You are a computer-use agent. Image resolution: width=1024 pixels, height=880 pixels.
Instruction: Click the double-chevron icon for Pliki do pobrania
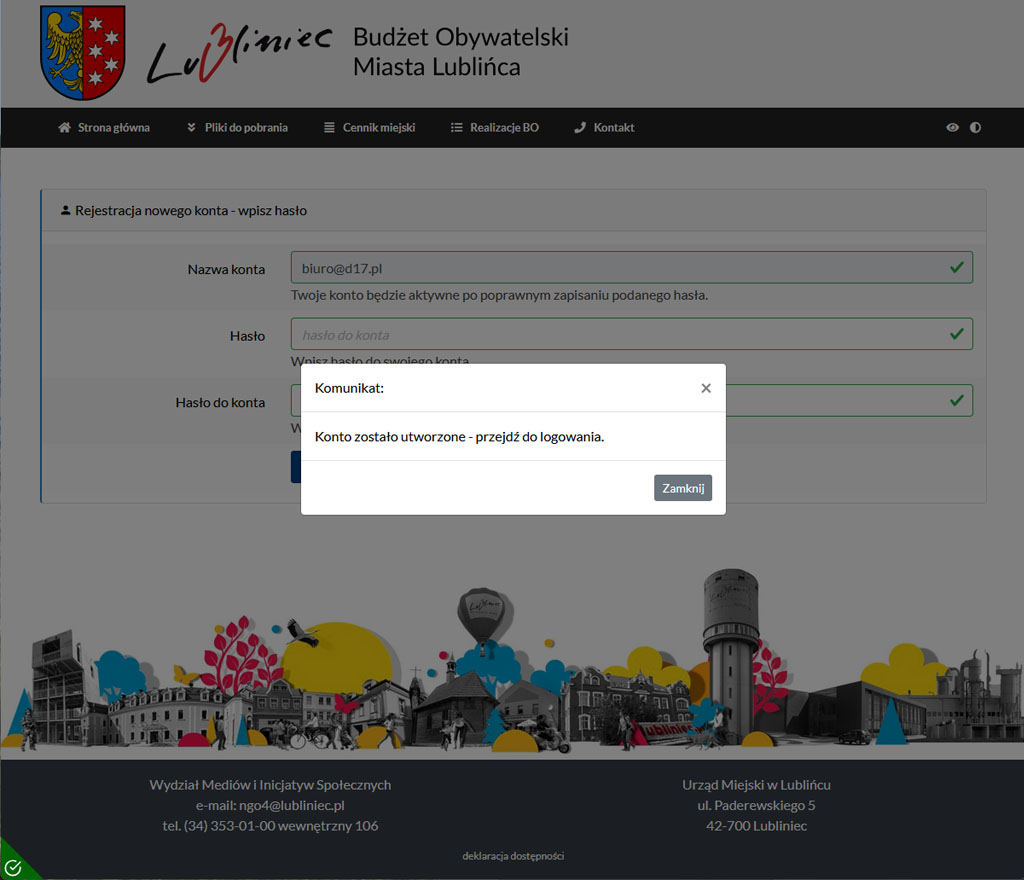click(192, 128)
